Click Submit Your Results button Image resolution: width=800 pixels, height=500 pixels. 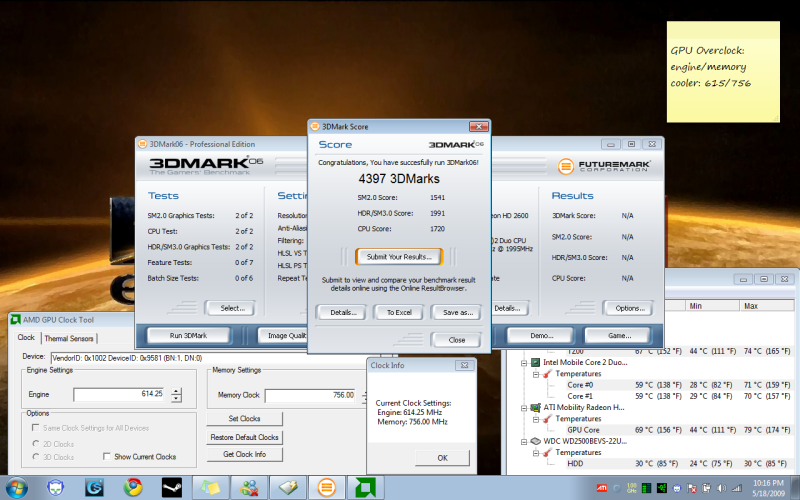click(399, 257)
